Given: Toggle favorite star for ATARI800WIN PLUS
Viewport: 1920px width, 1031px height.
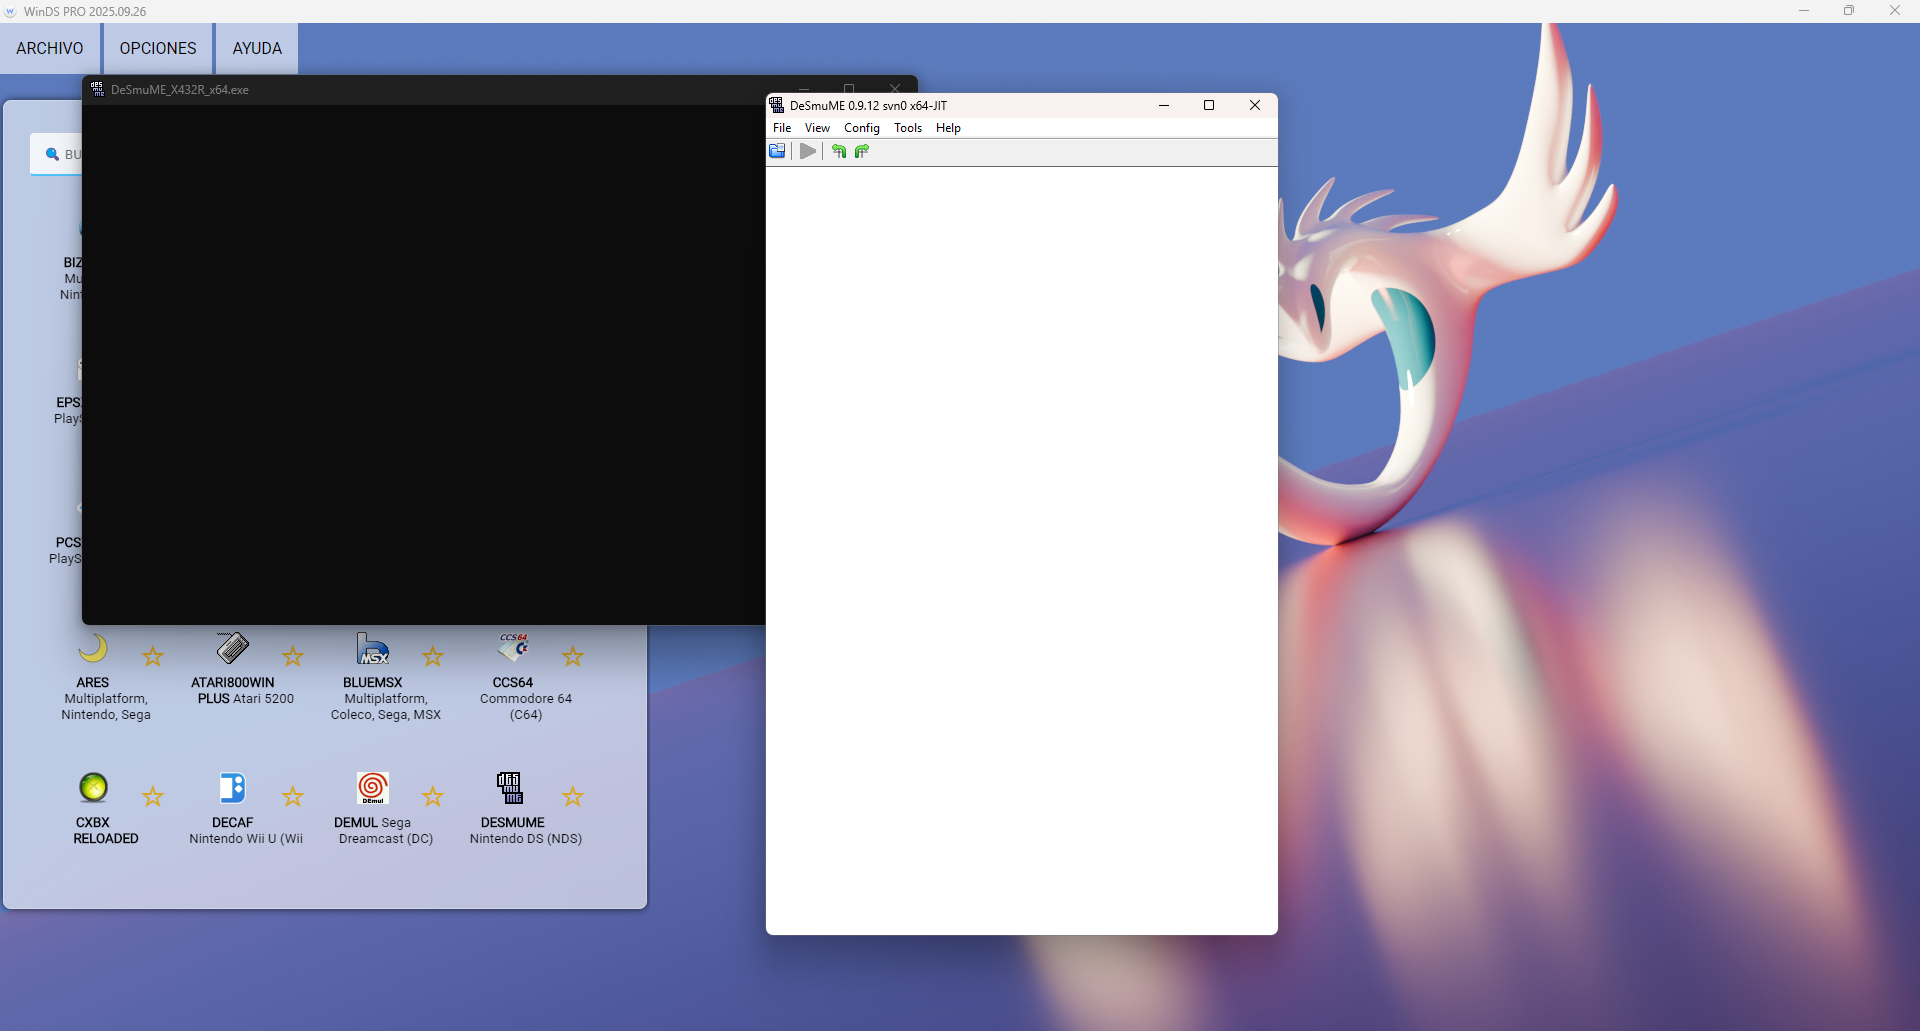Looking at the screenshot, I should (x=292, y=656).
